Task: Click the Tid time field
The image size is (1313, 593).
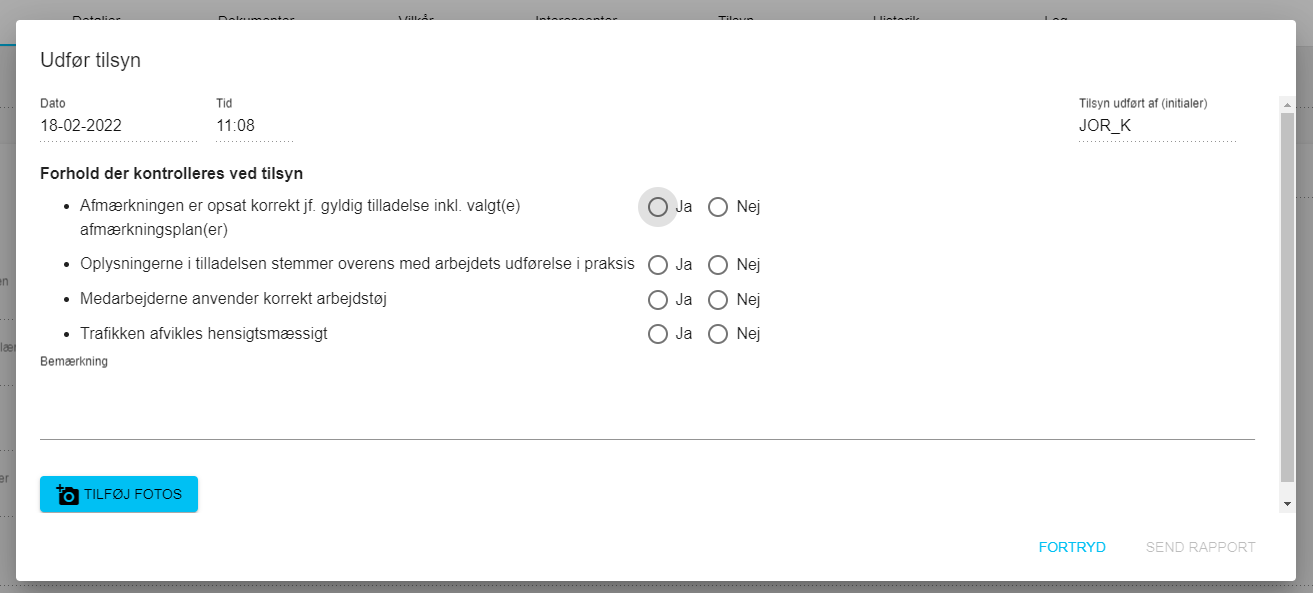Action: click(x=254, y=126)
